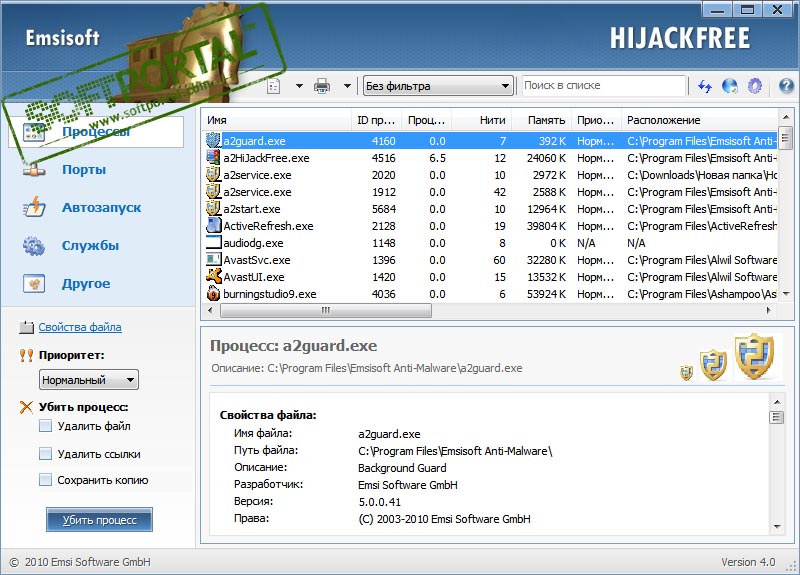Open settings via the gear icon

(755, 86)
